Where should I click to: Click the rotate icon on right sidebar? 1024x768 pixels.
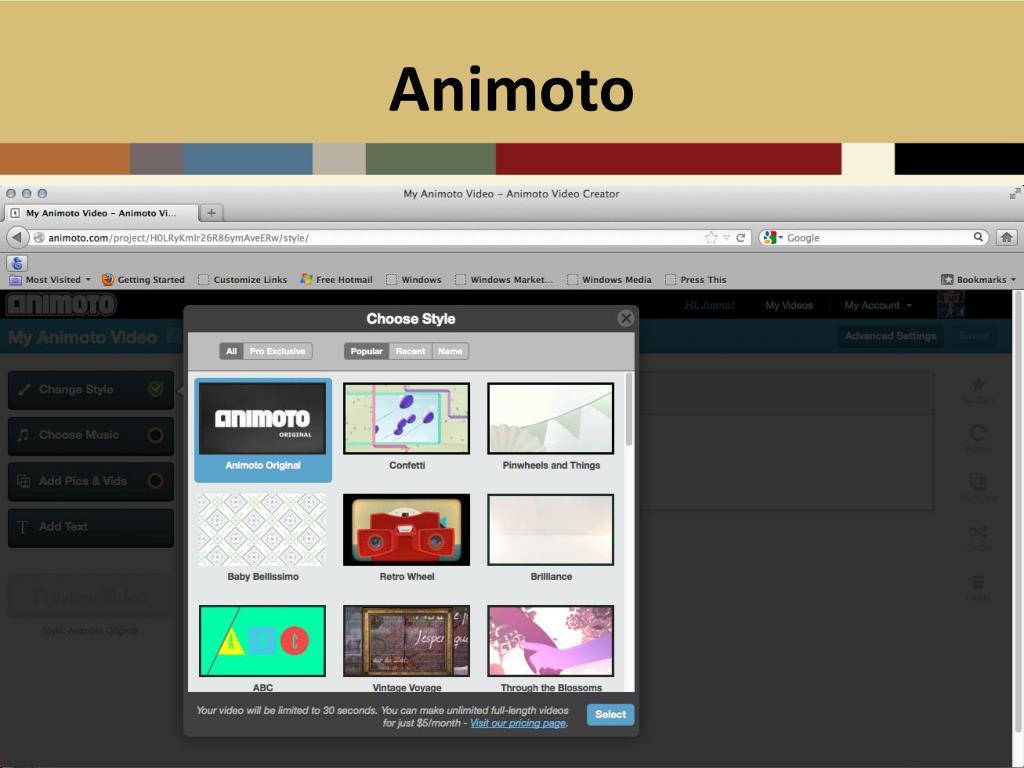coord(978,433)
